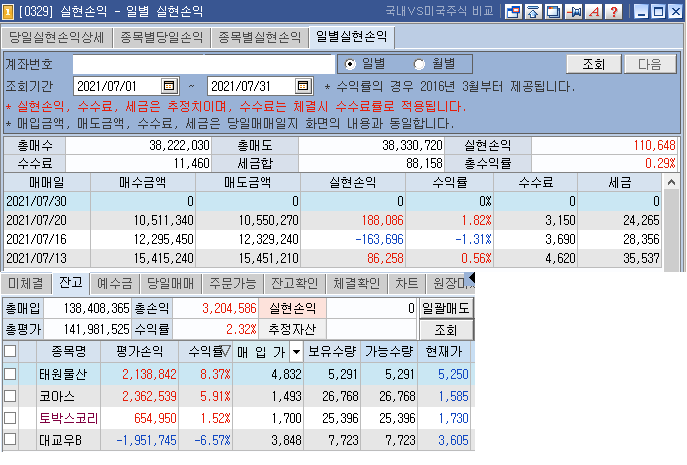Viewport: 687px width, 465px height.
Task: Click stock name 태원물산
Action: [63, 374]
